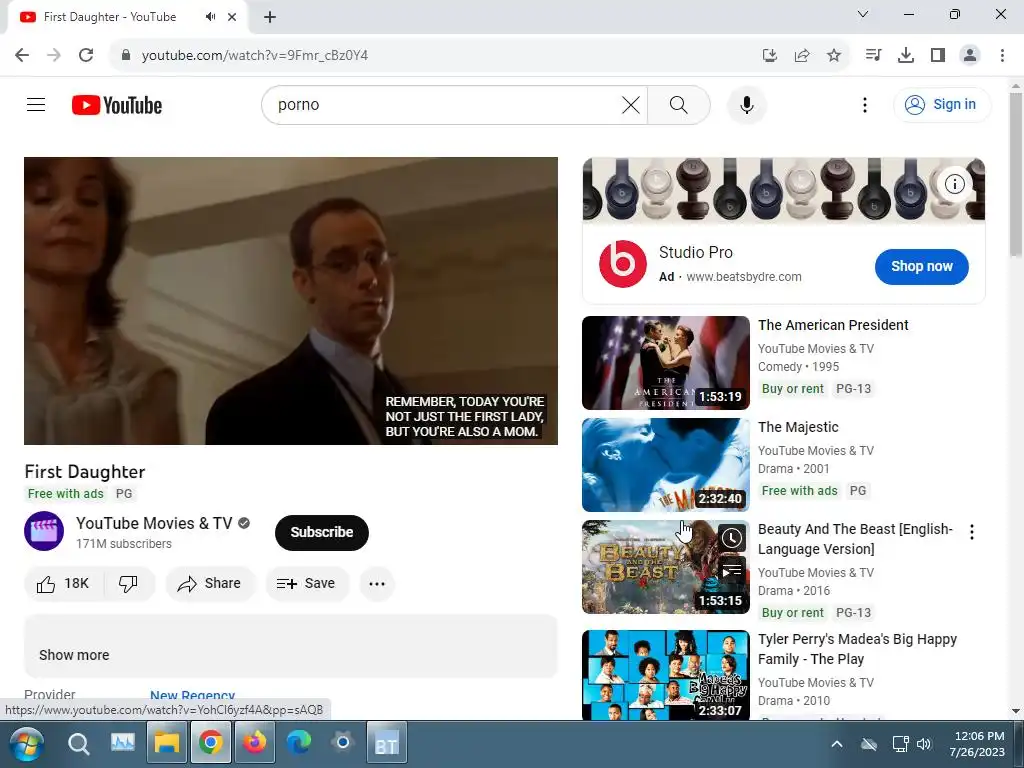Open taskbar search magnifier

click(x=78, y=743)
